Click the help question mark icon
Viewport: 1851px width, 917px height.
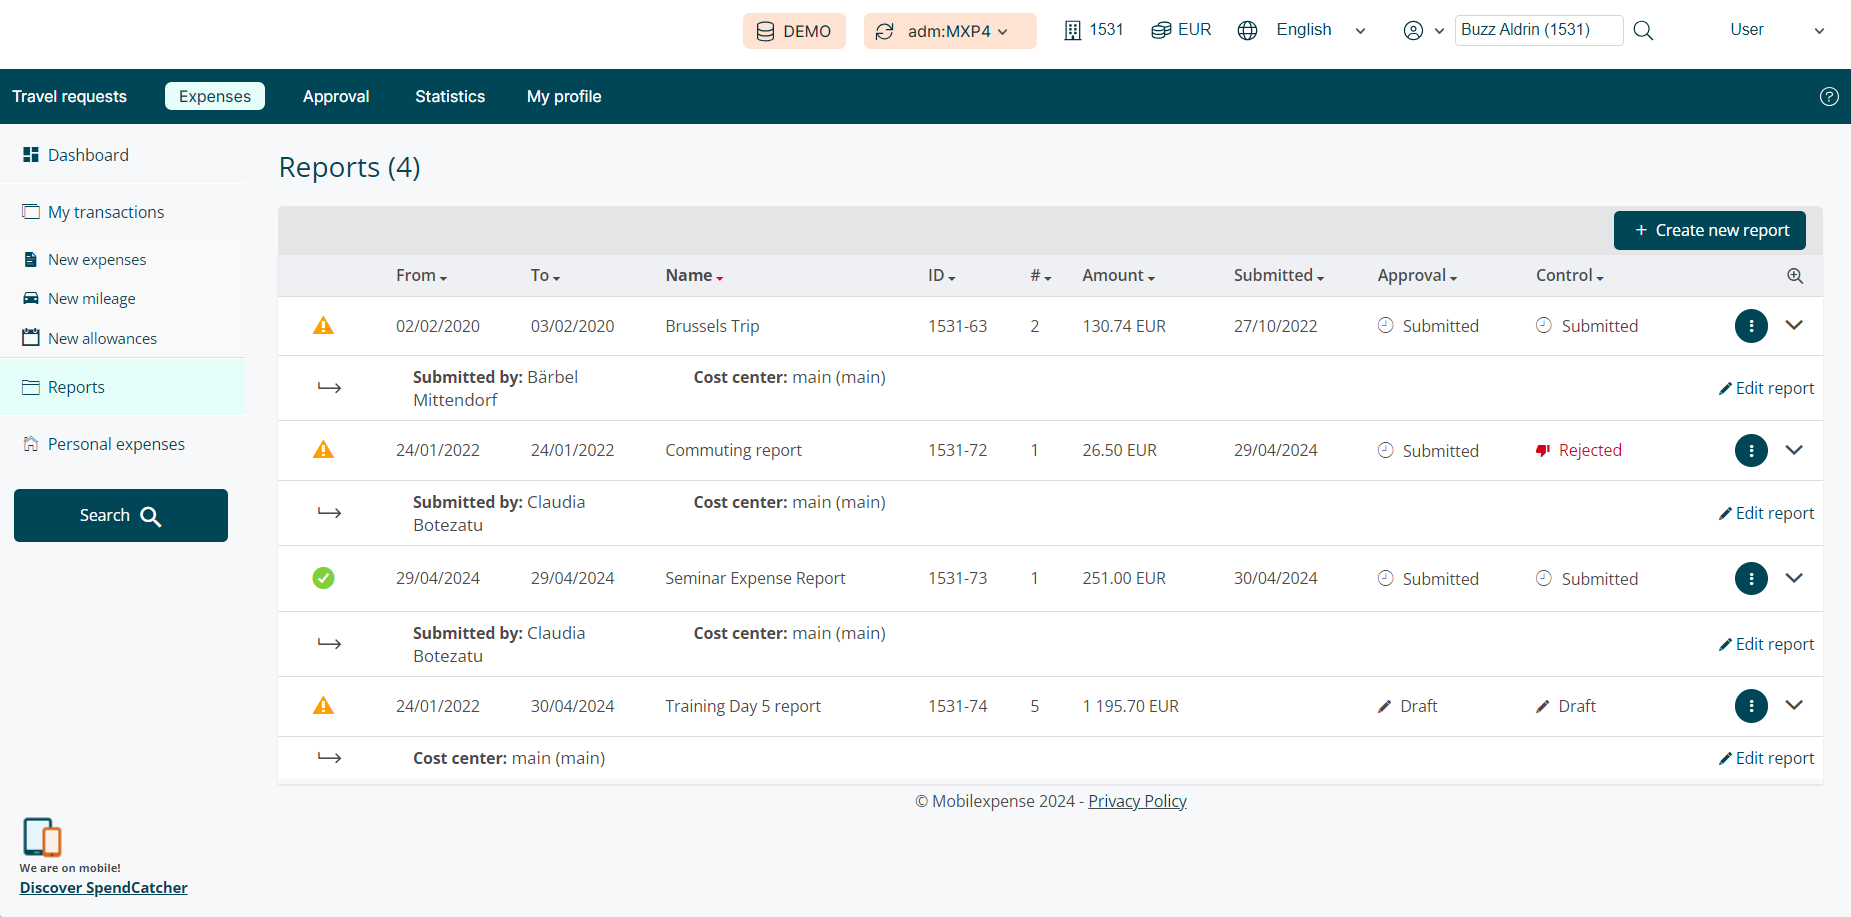[1829, 97]
